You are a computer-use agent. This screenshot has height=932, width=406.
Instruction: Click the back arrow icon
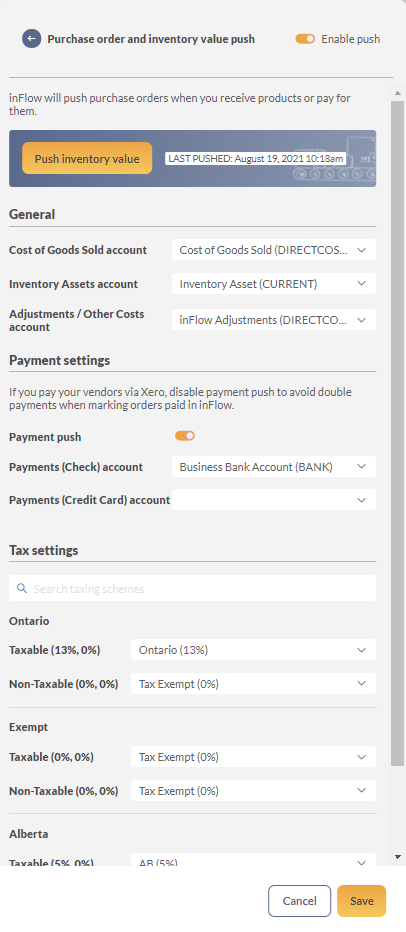tap(32, 39)
